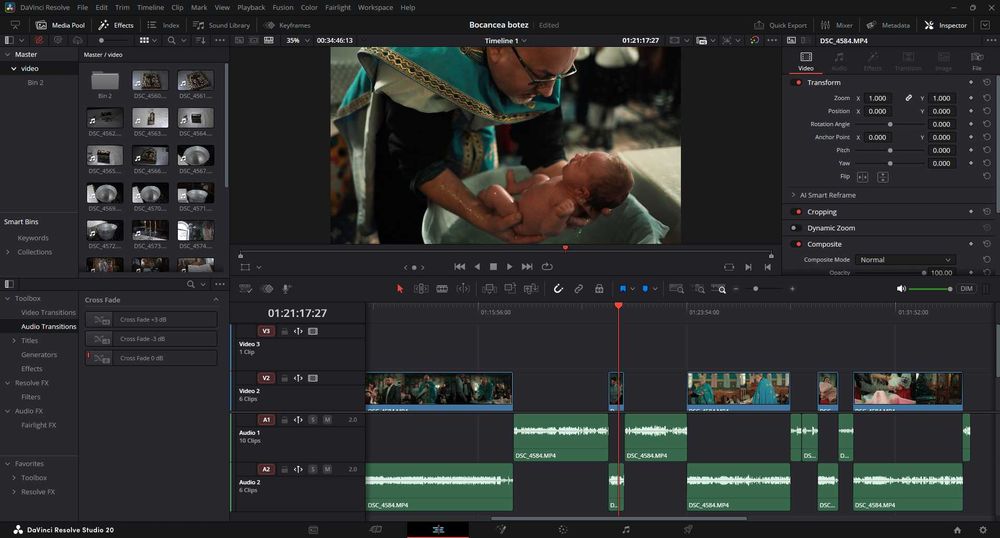Open the Sound Library panel
Screen dimensions: 1000x538
point(221,25)
